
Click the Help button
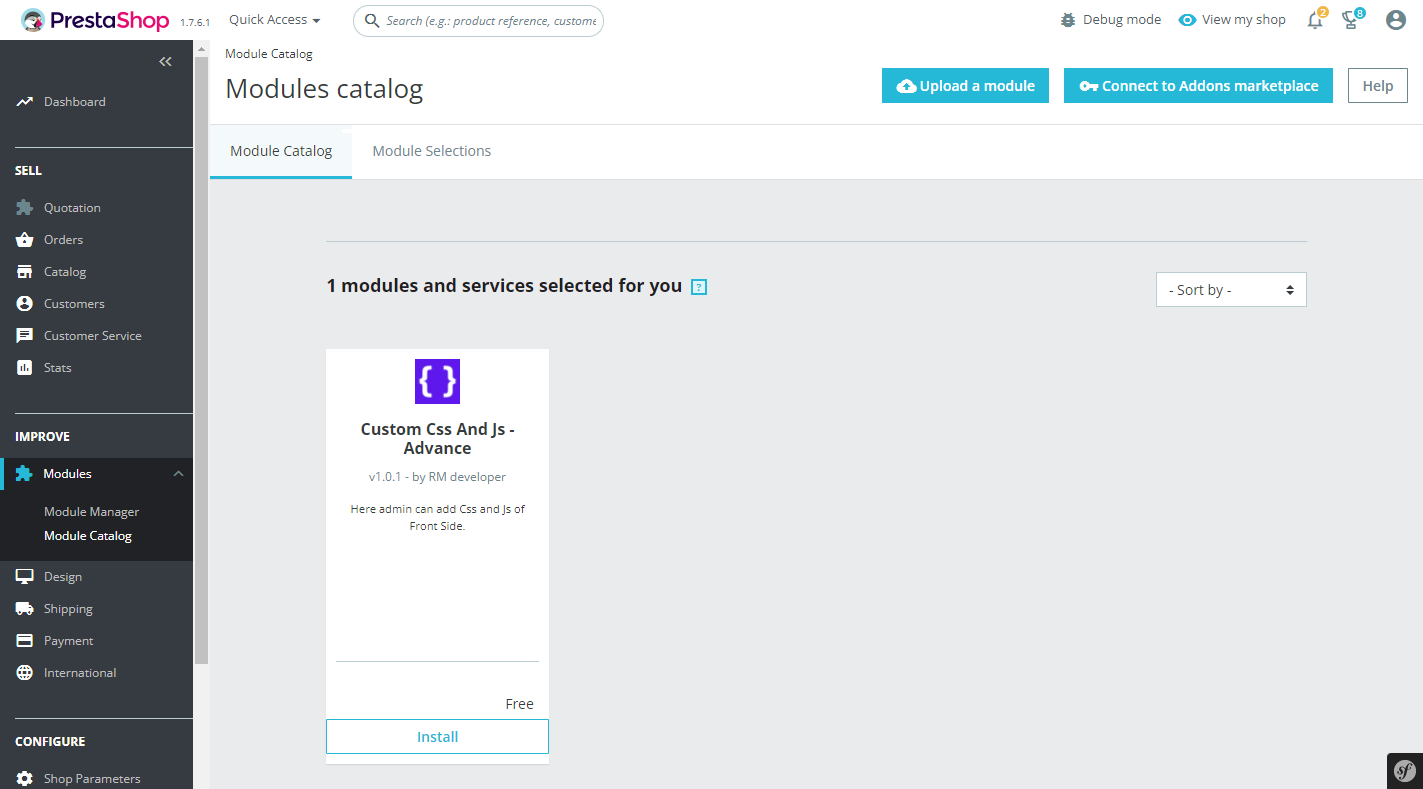point(1377,86)
